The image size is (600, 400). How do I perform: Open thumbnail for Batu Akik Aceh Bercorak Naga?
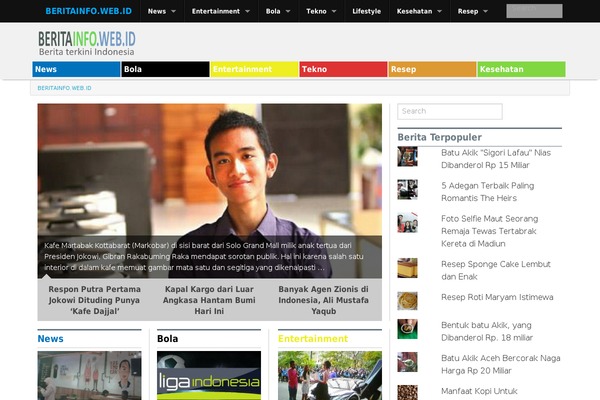coord(407,362)
